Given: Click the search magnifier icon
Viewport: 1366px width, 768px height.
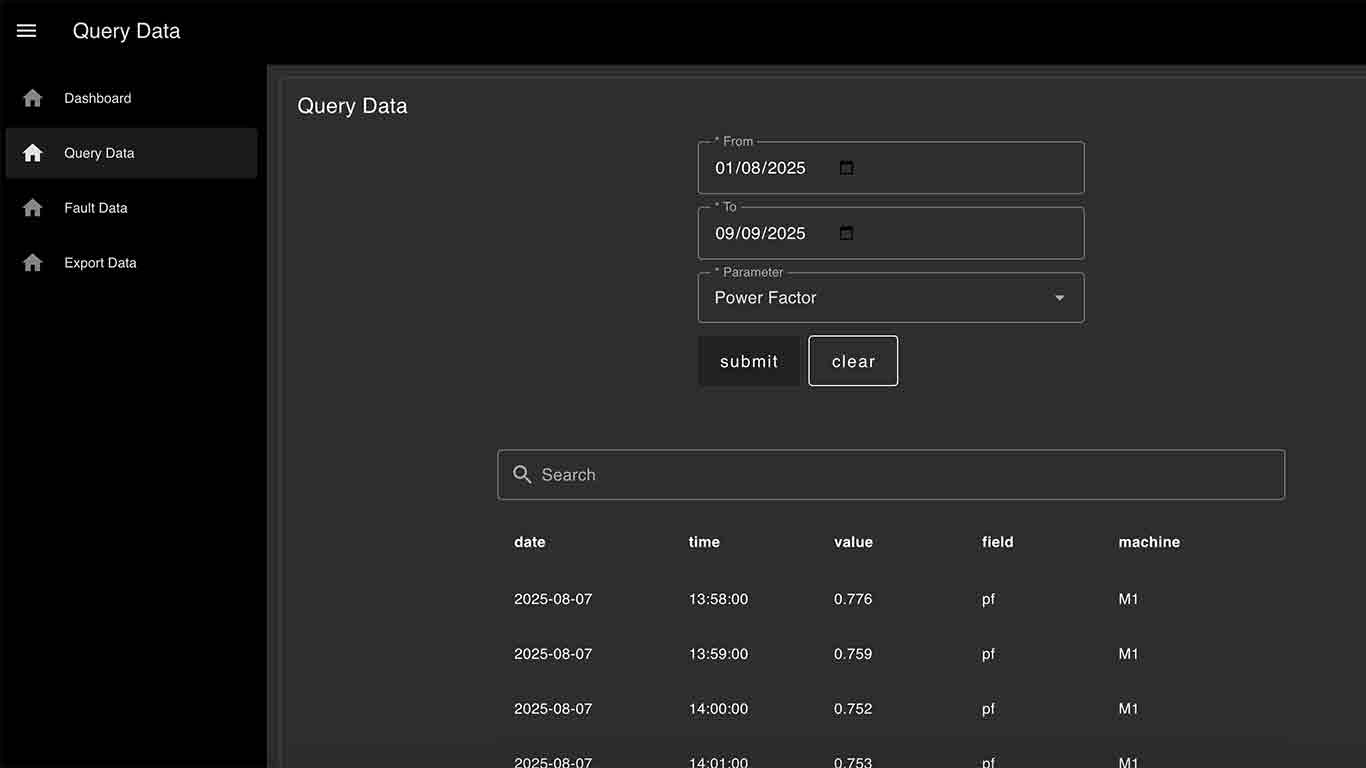Looking at the screenshot, I should tap(522, 475).
